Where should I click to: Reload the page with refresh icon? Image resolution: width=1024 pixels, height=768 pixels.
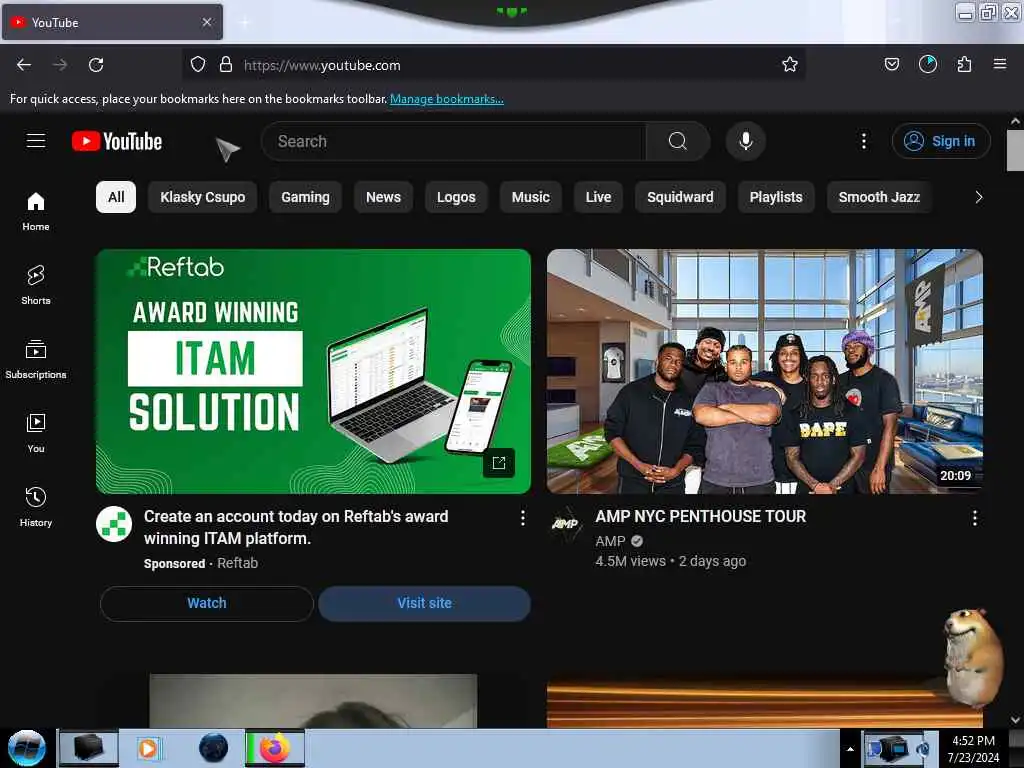point(96,65)
